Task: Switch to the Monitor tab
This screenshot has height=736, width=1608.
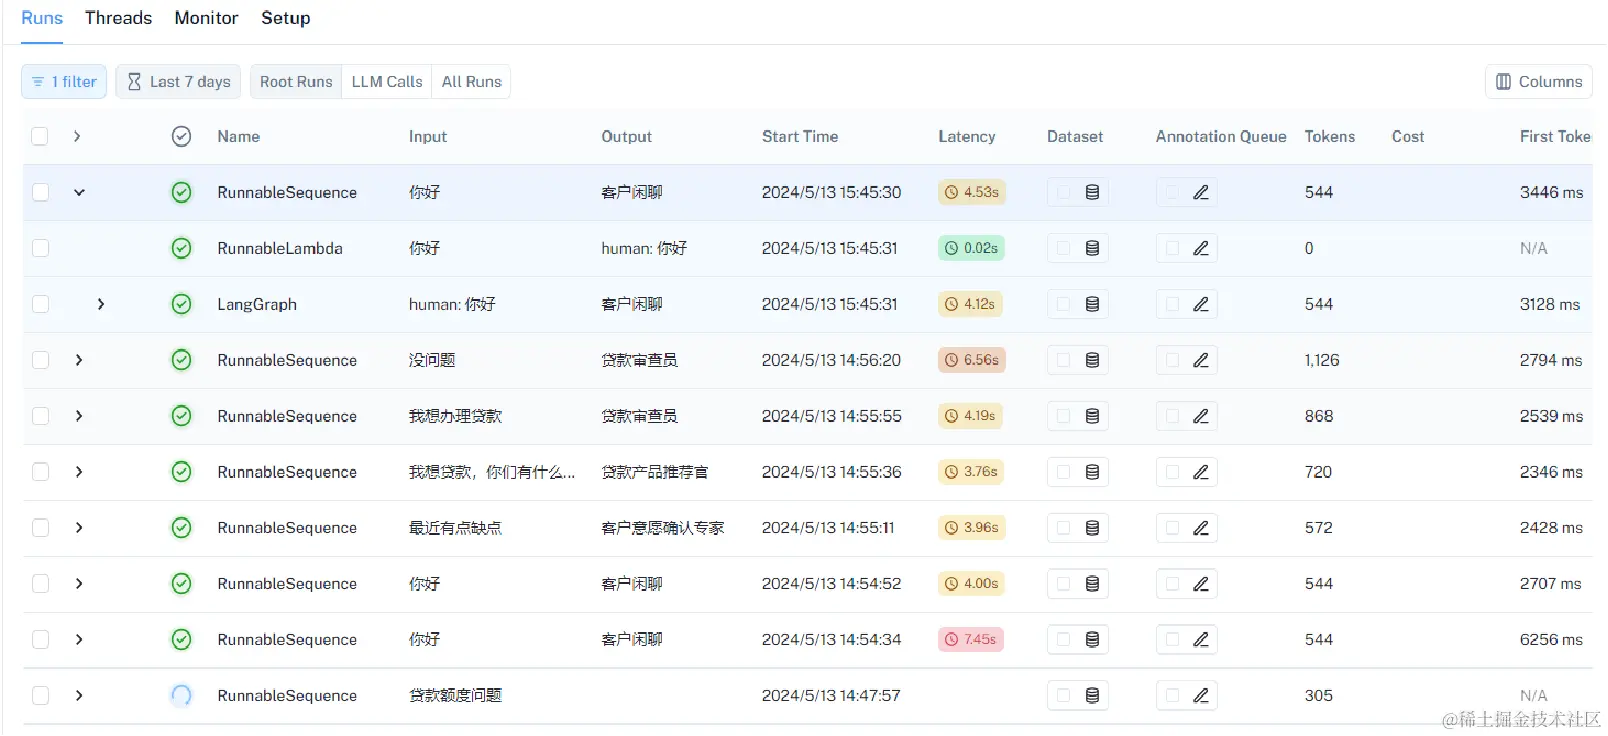Action: [x=206, y=18]
